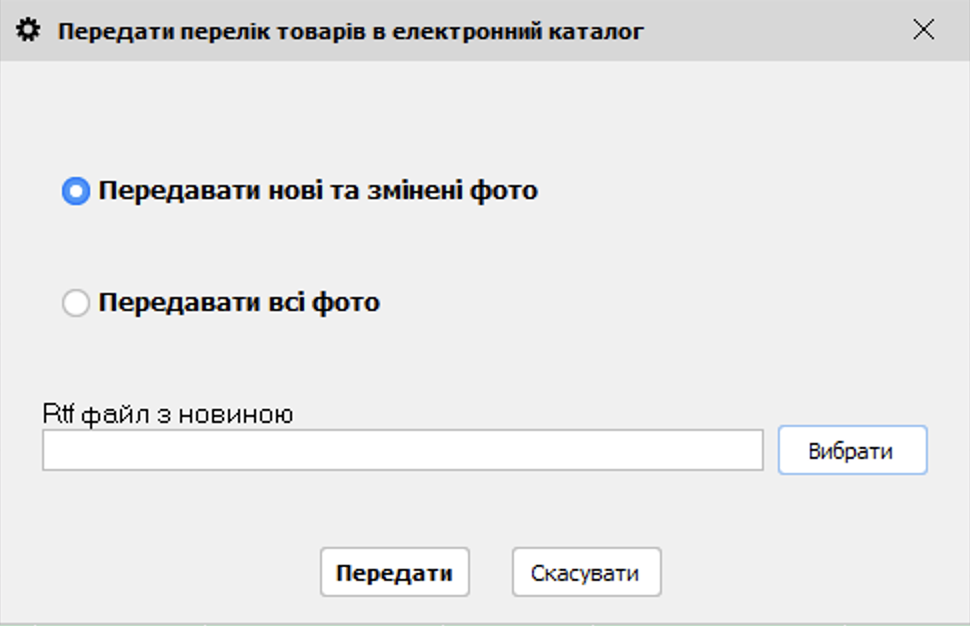Select the "Передавати всі фото" radio button

(x=76, y=303)
